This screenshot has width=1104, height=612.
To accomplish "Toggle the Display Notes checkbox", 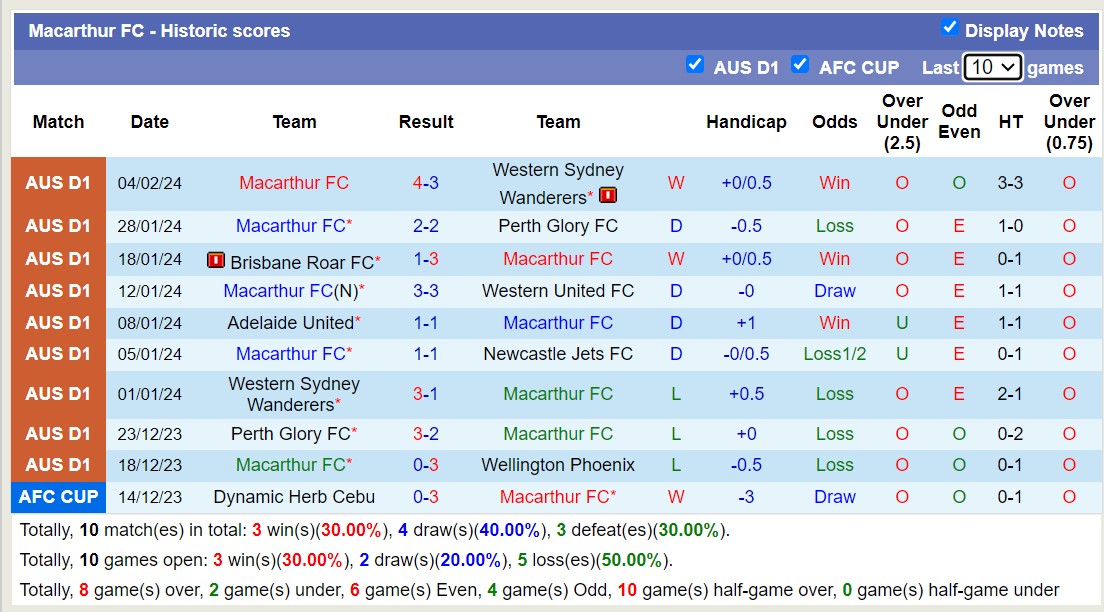I will point(950,28).
